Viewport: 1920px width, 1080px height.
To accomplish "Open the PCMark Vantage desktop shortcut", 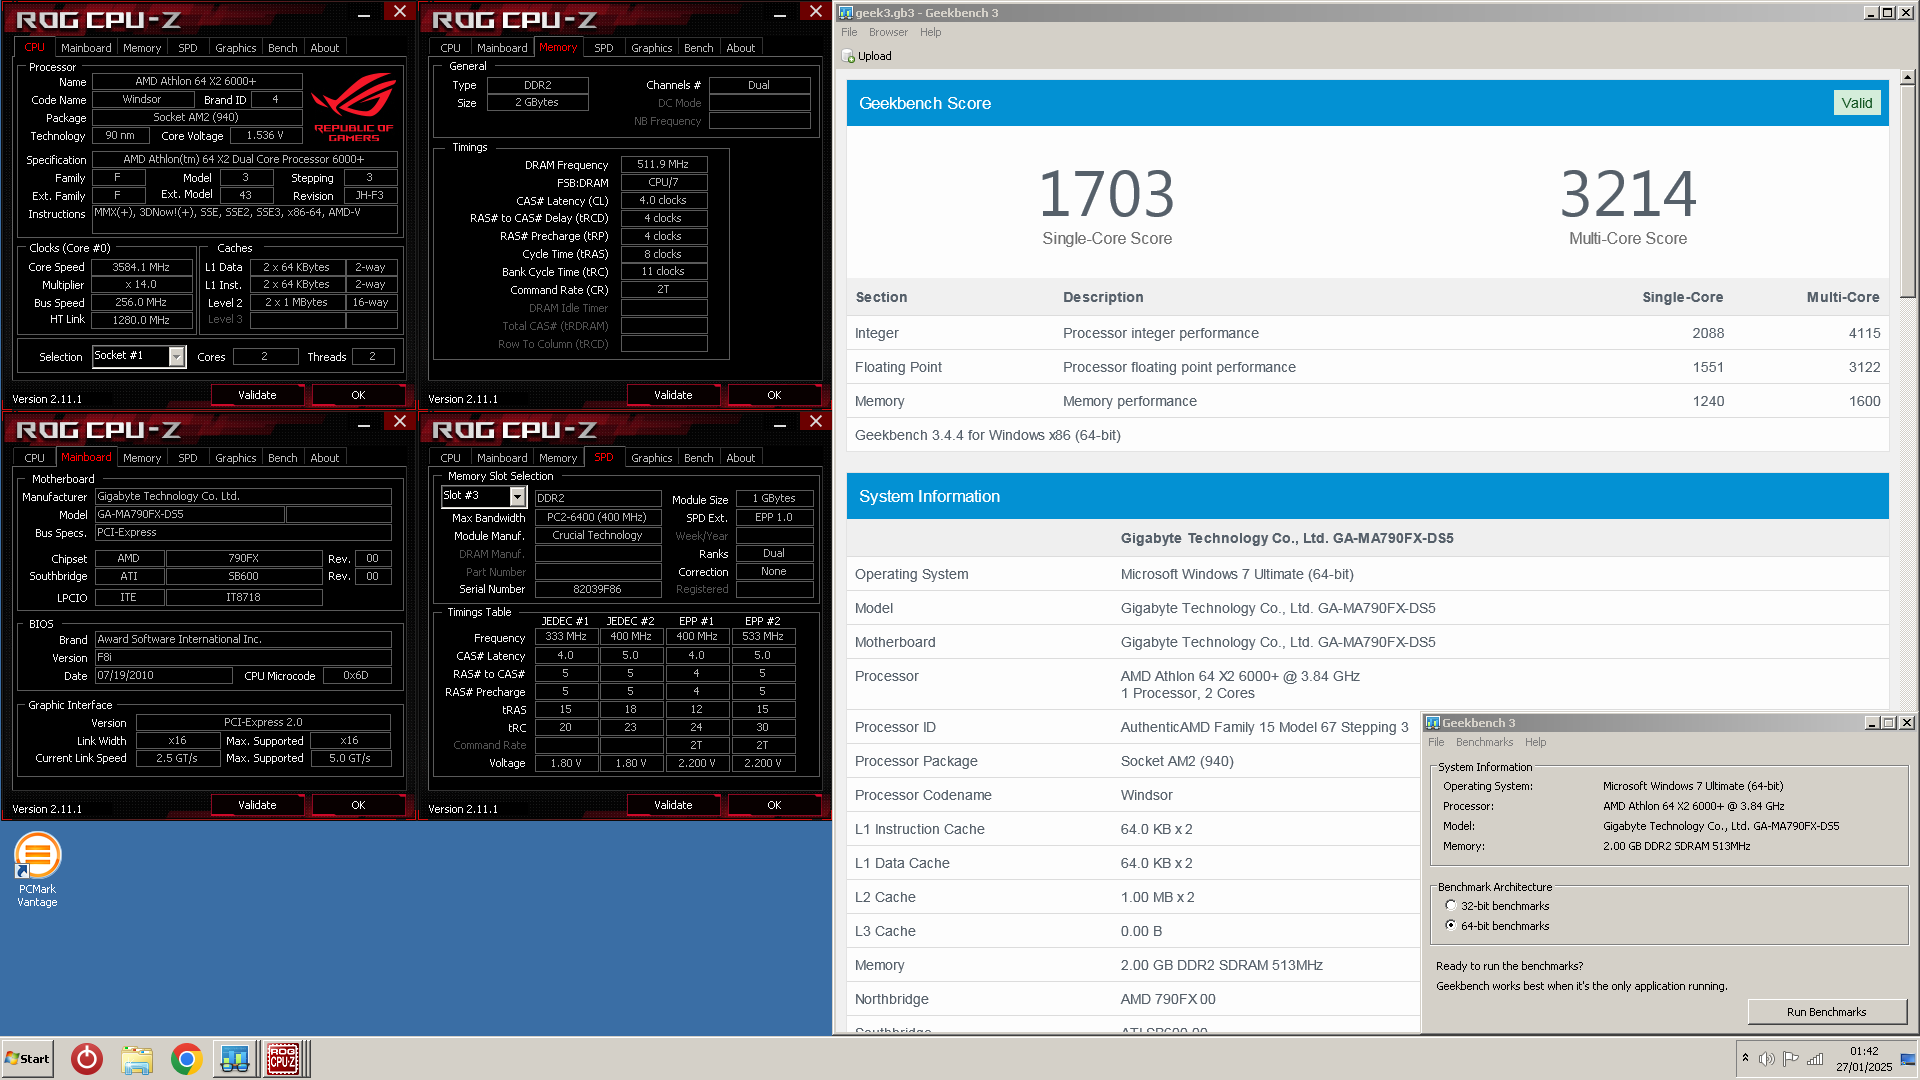I will [37, 870].
